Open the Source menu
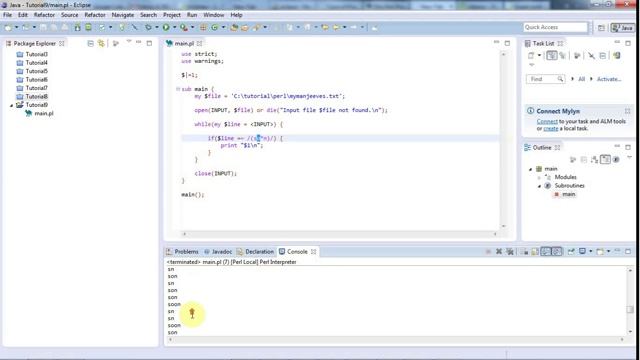640x360 pixels. click(69, 15)
